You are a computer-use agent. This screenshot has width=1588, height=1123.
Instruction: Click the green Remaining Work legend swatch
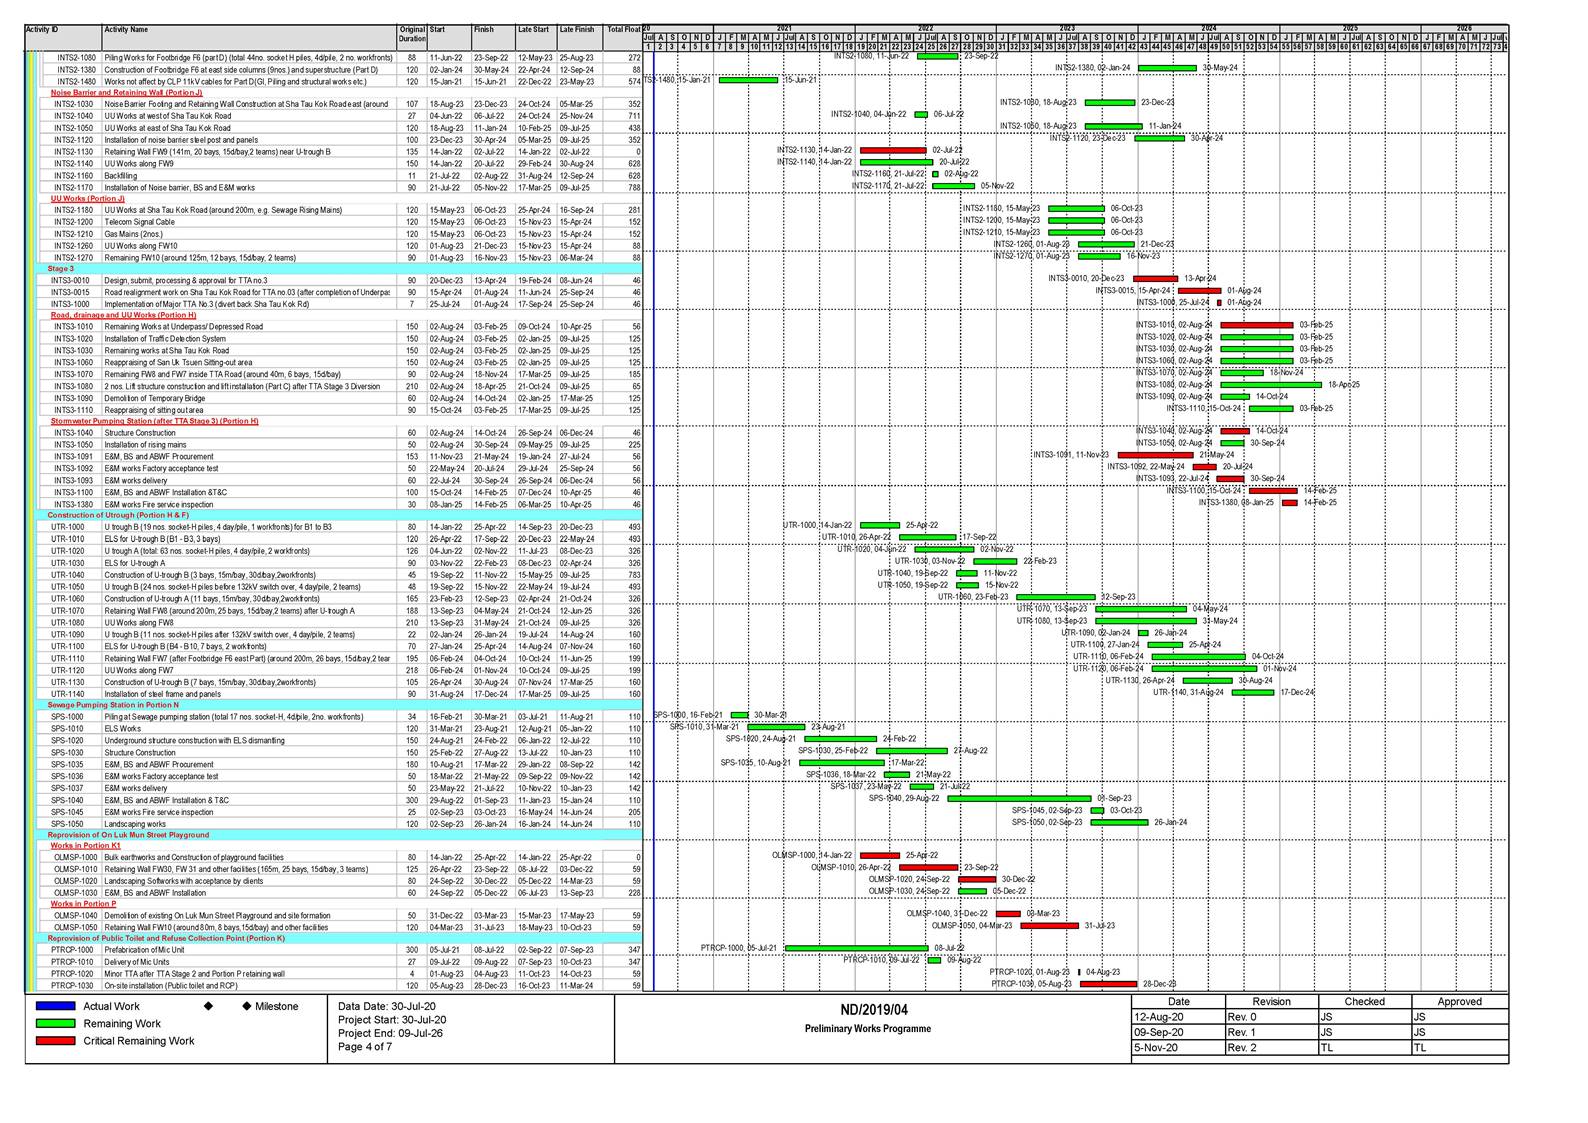point(55,1024)
